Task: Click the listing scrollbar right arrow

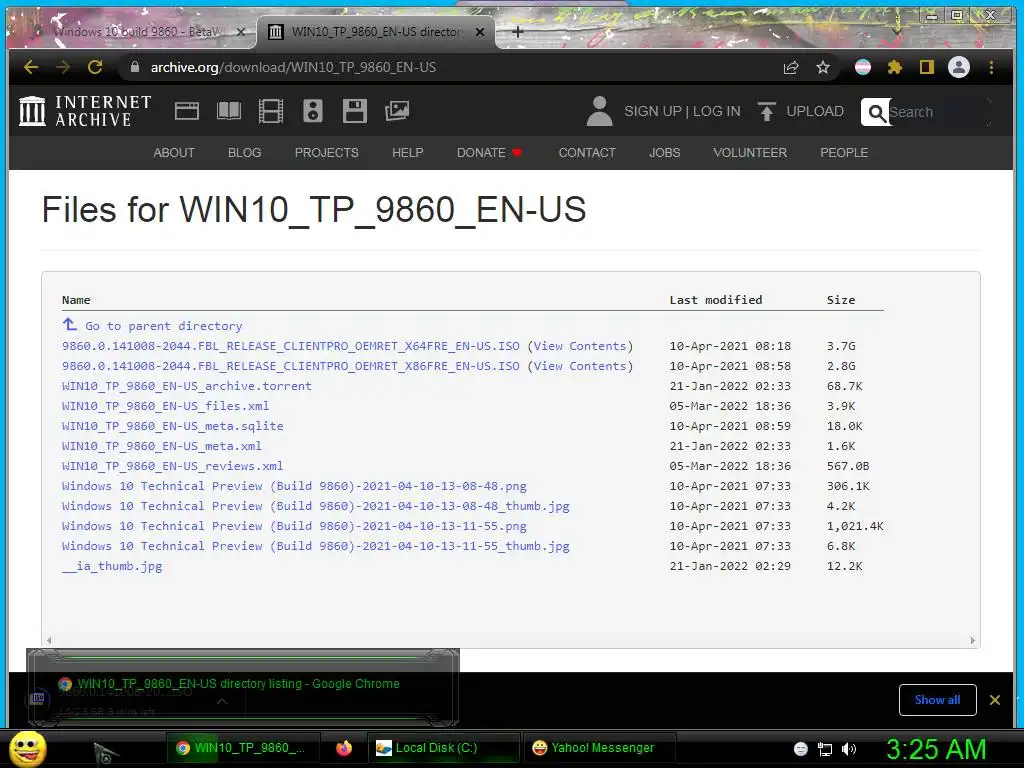Action: tap(972, 641)
